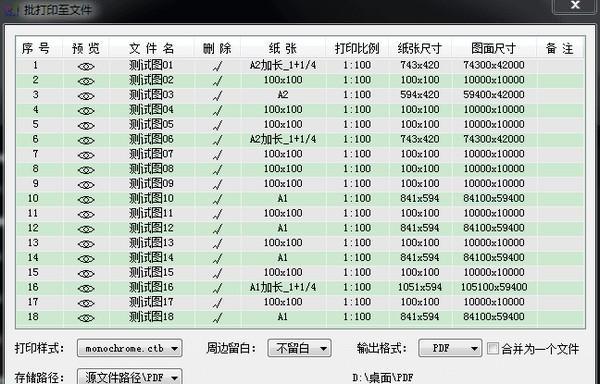Preview 测试图08 with its eye icon
This screenshot has width=600, height=384.
(86, 170)
